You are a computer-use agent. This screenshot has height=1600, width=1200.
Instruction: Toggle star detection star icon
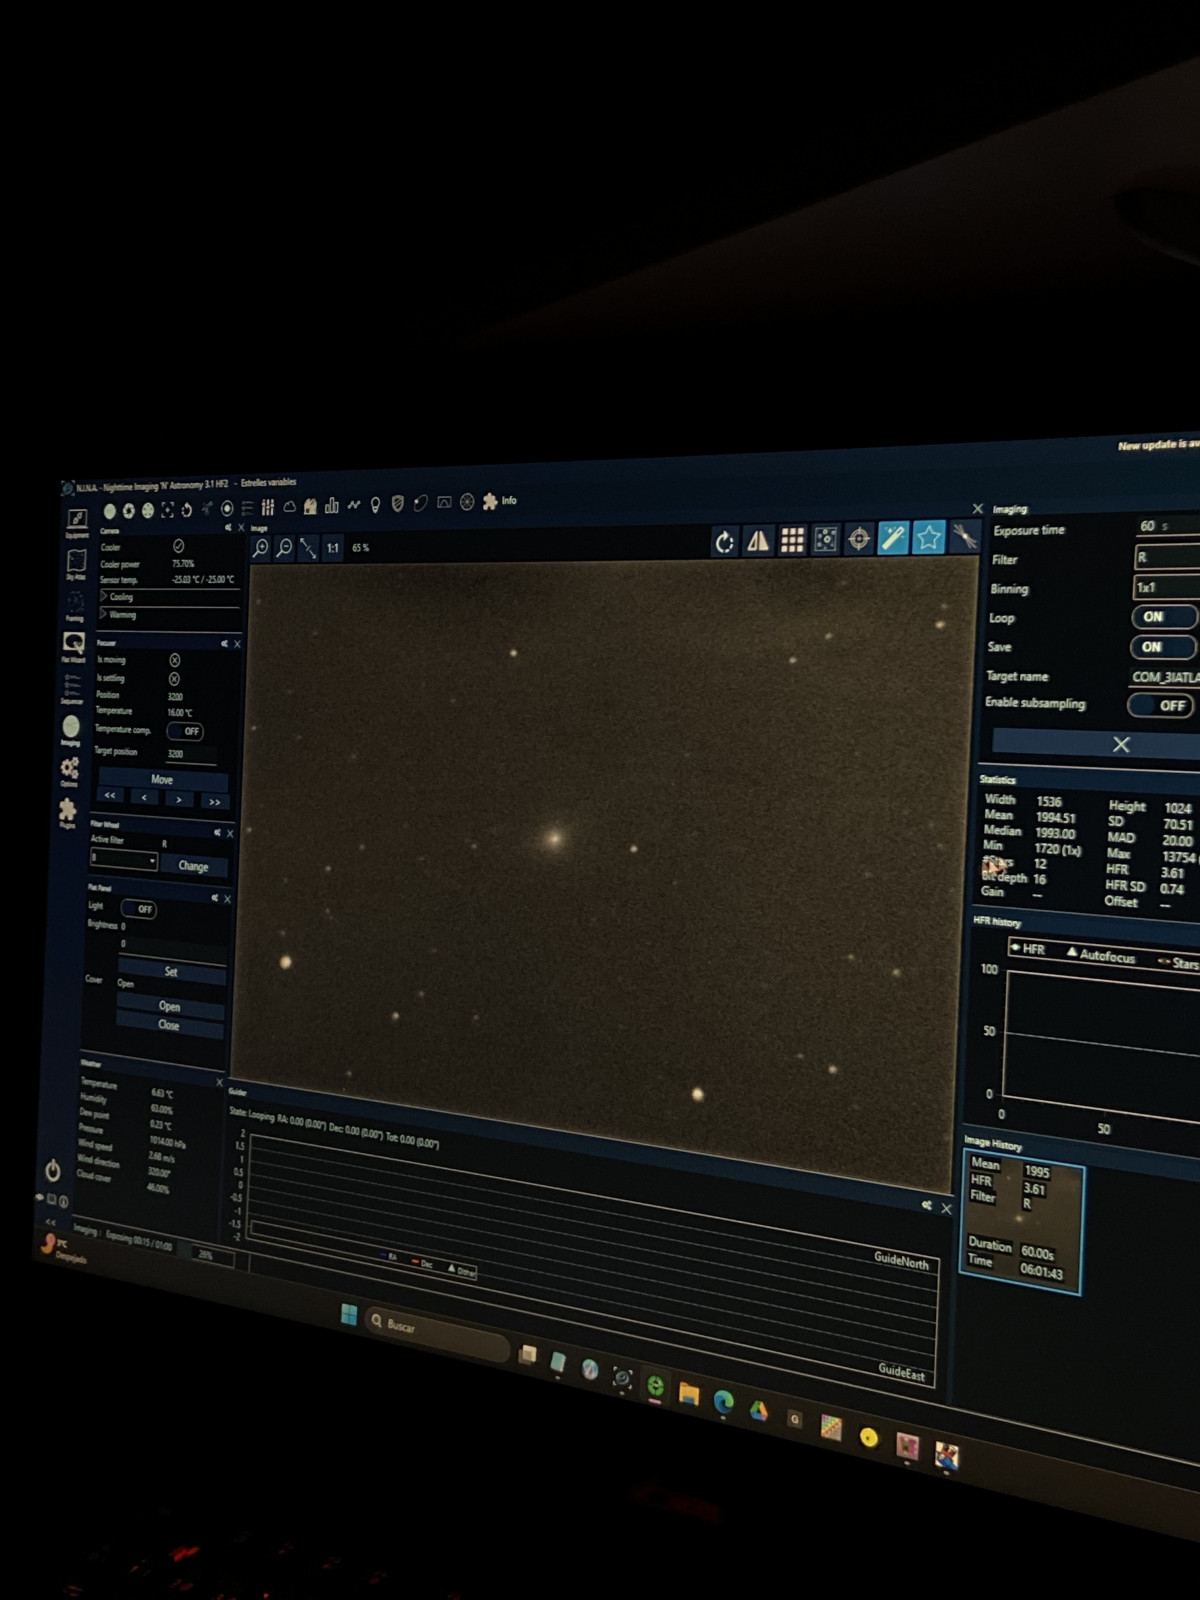(x=928, y=538)
